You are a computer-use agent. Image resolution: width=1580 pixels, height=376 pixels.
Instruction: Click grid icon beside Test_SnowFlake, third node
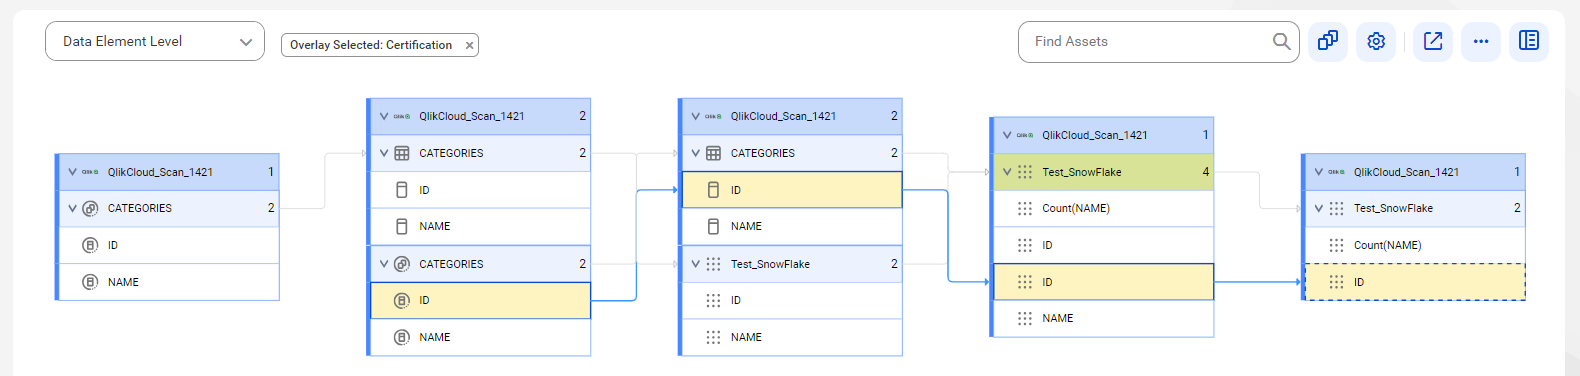pyautogui.click(x=713, y=264)
